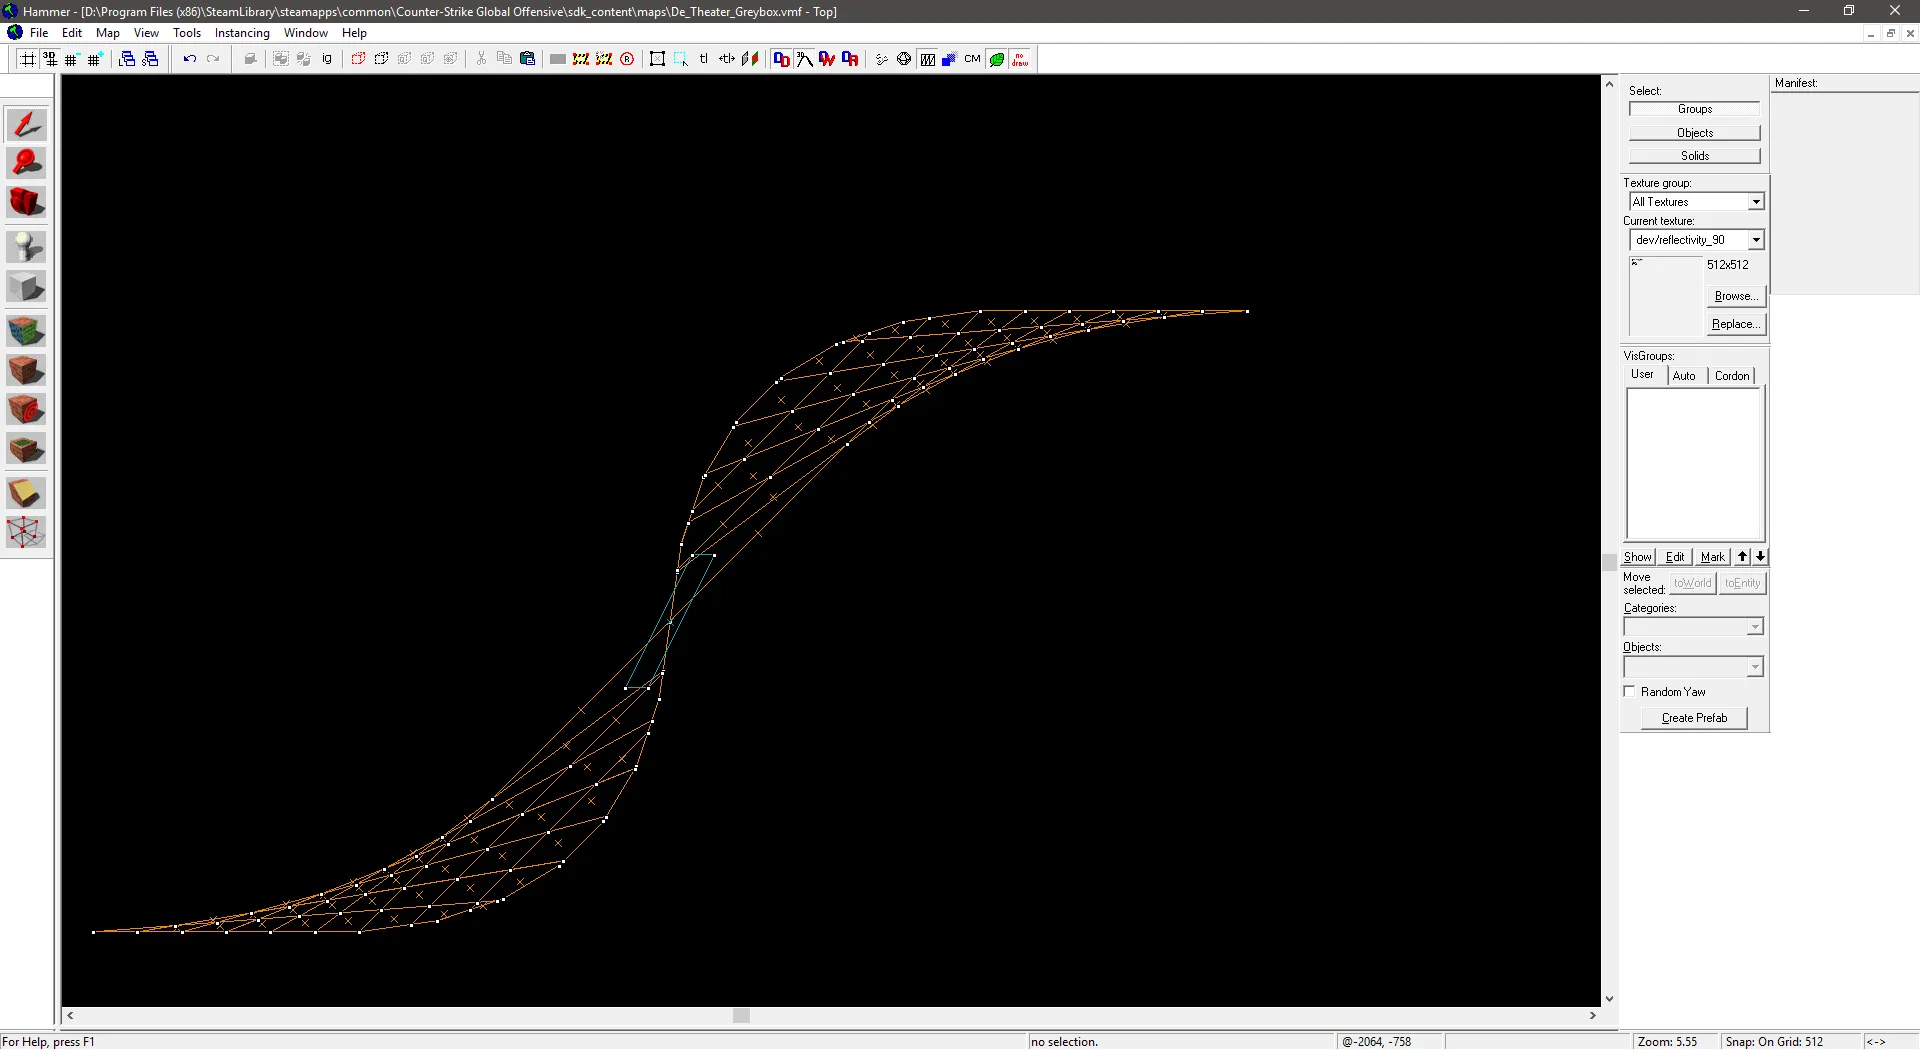Pick the Block creation tool
1920x1050 pixels.
(x=27, y=288)
